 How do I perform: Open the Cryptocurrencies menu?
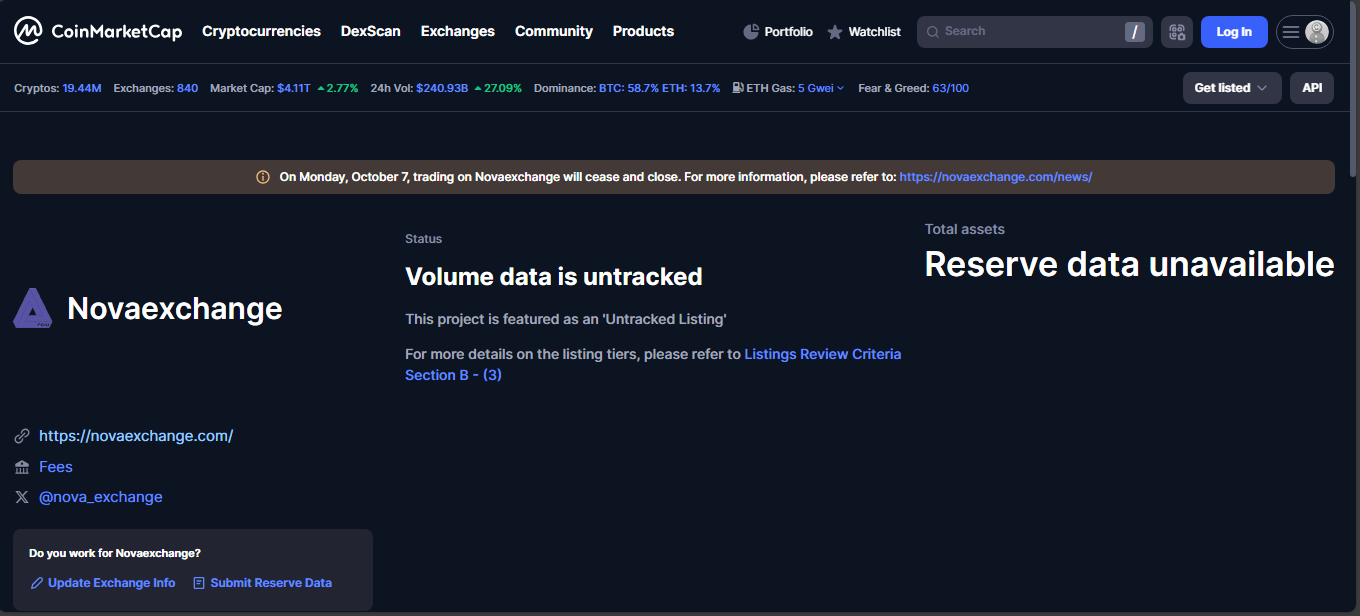261,31
